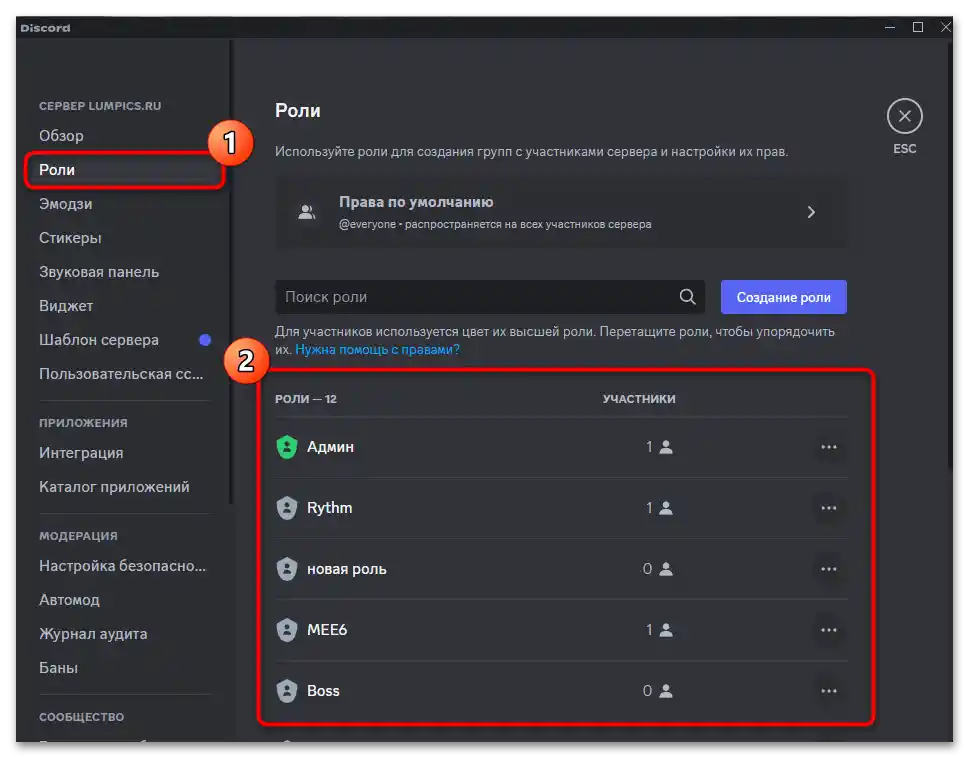The image size is (969, 758).
Task: Open the Виджет section
Action: pyautogui.click(x=66, y=306)
